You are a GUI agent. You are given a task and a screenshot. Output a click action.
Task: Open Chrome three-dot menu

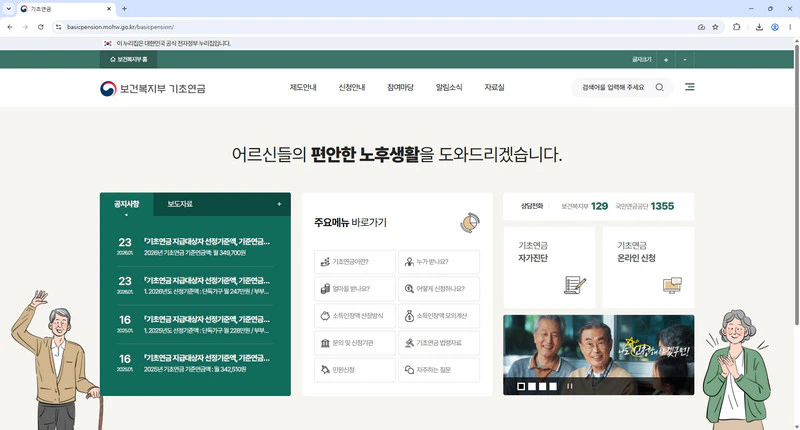coord(790,27)
